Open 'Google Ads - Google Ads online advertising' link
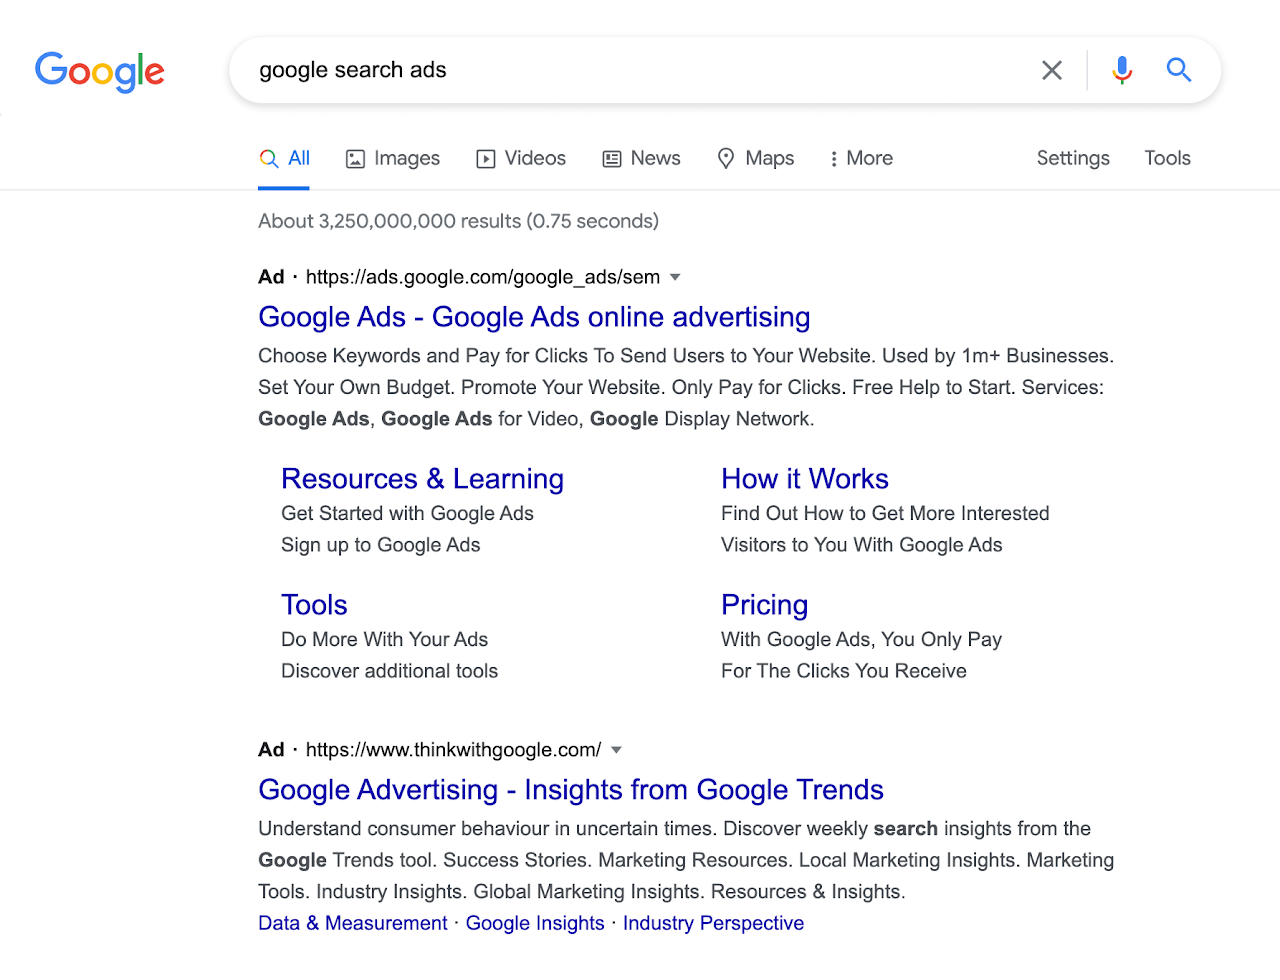The height and width of the screenshot is (980, 1280). pos(534,317)
